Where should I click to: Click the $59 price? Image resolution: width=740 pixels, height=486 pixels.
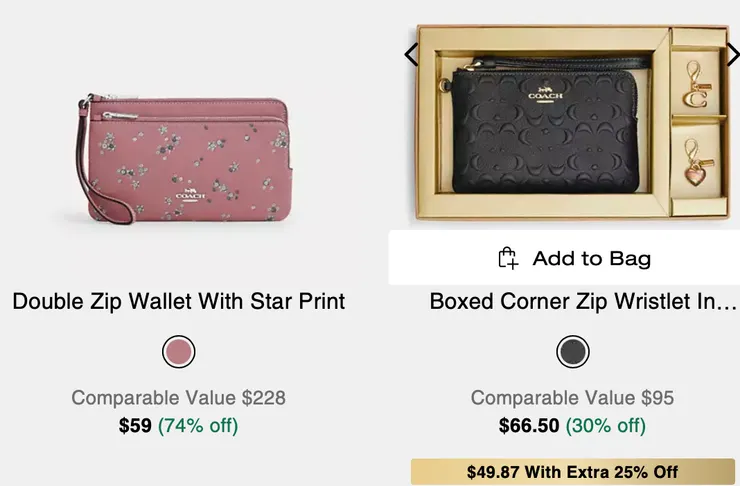(135, 426)
